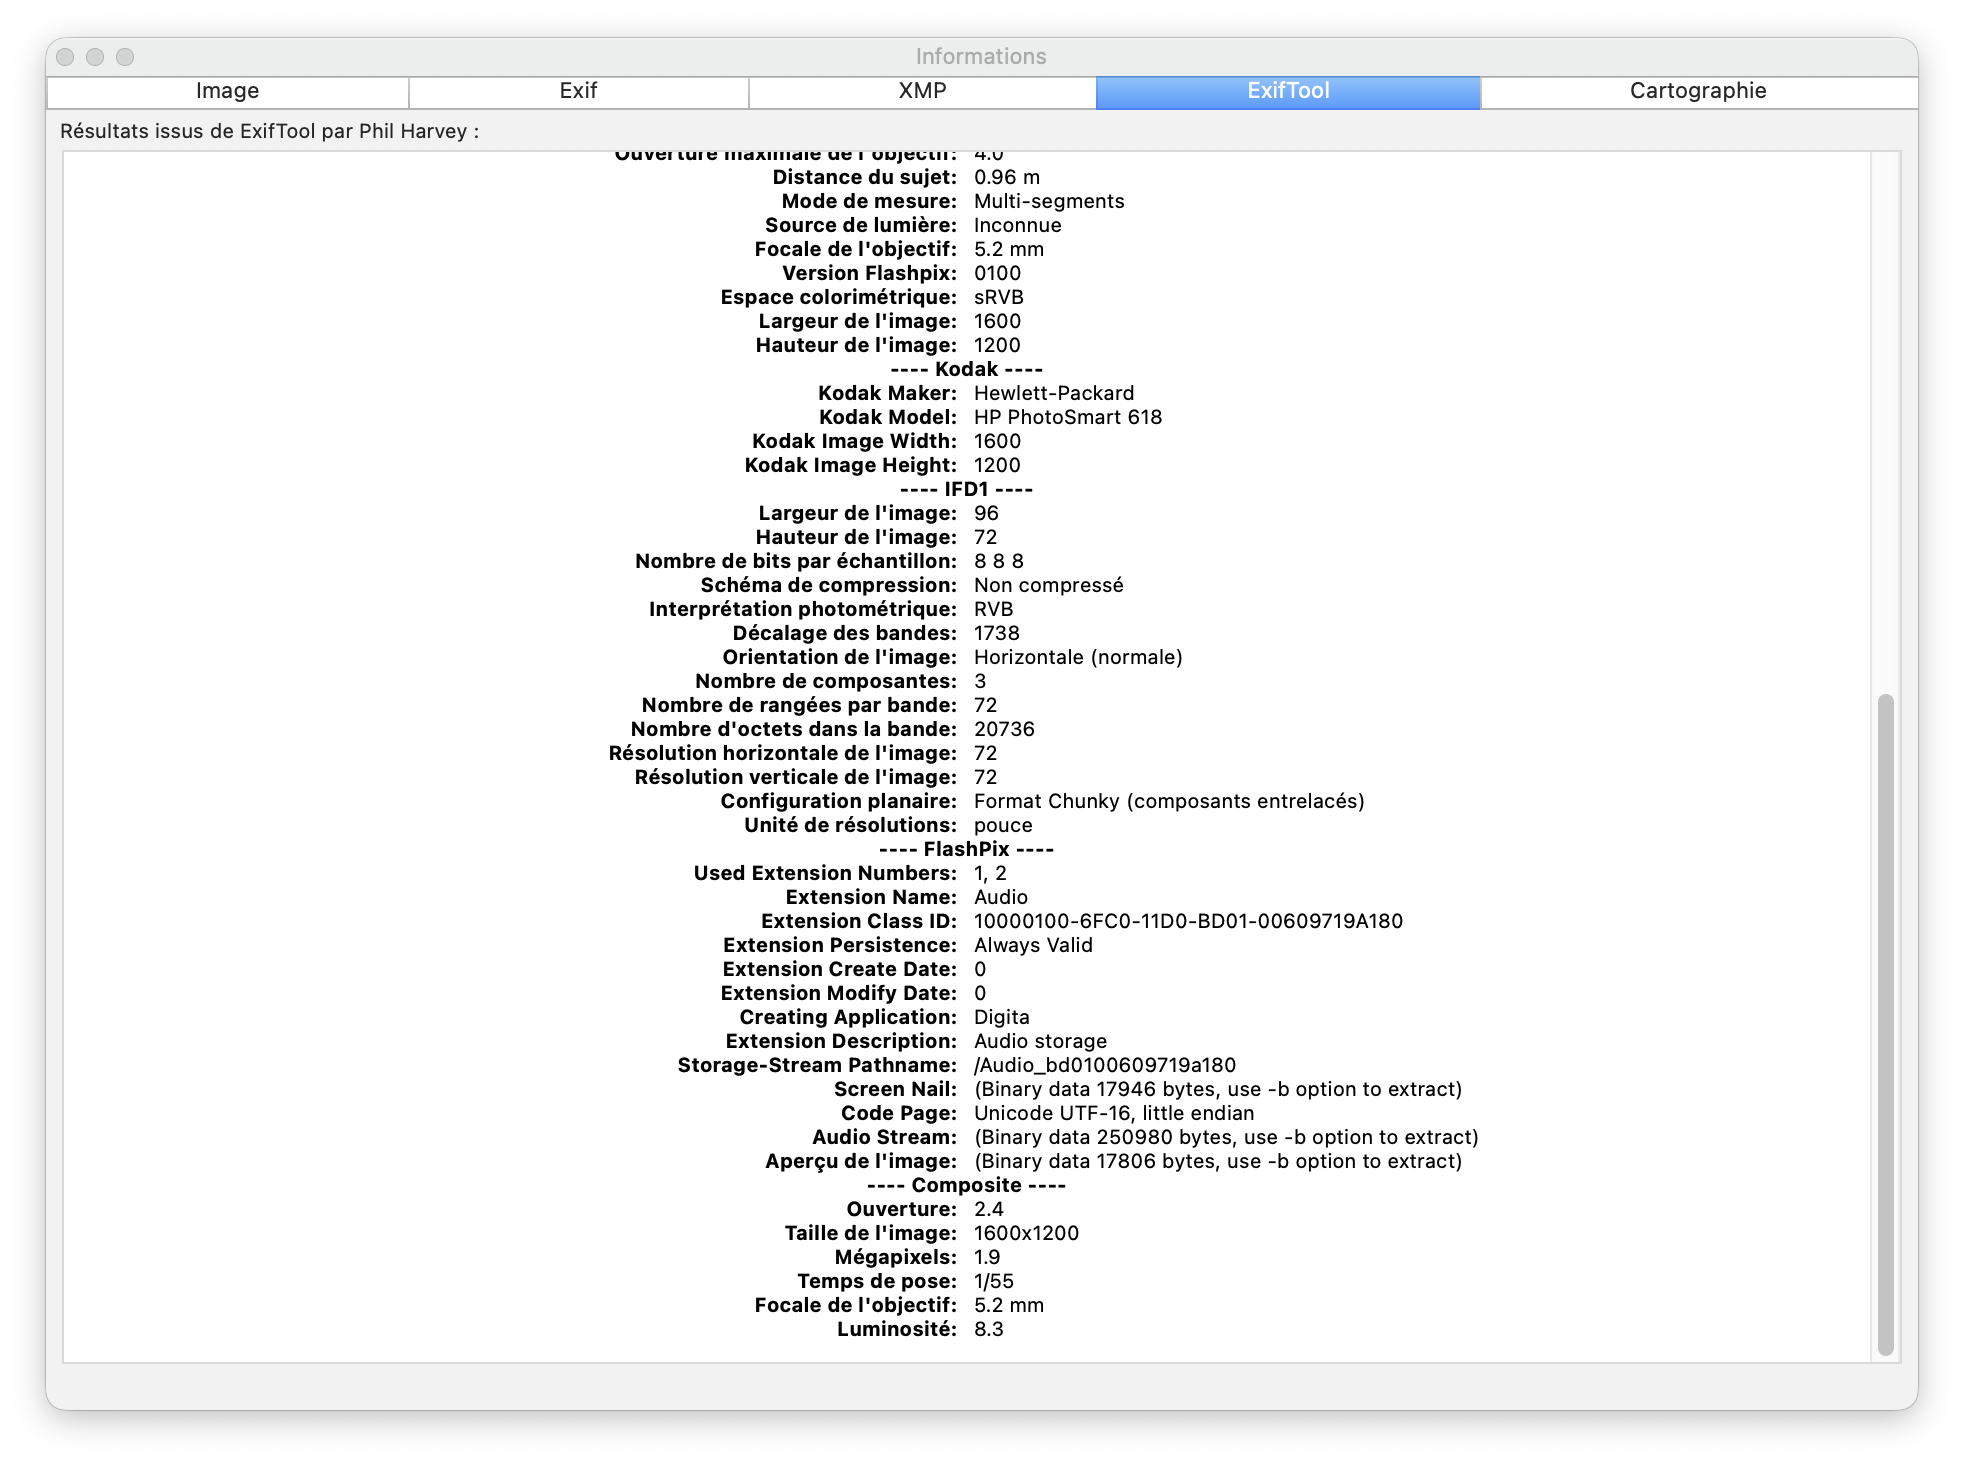Click the zoom window button
This screenshot has height=1464, width=1964.
click(125, 57)
